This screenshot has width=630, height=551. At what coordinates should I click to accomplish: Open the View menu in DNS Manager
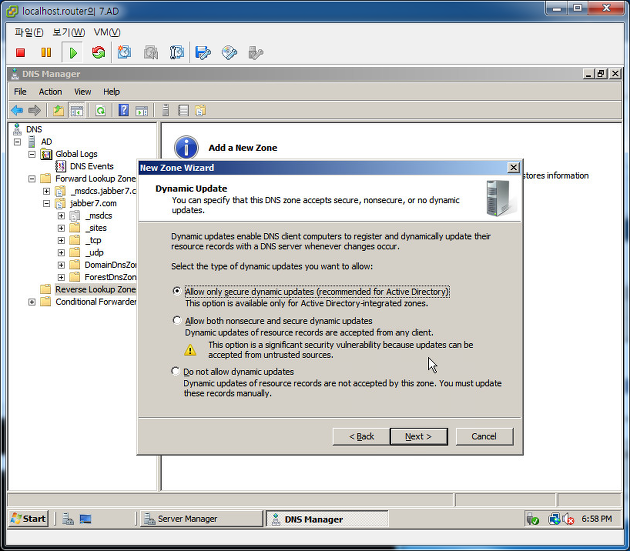click(x=82, y=92)
